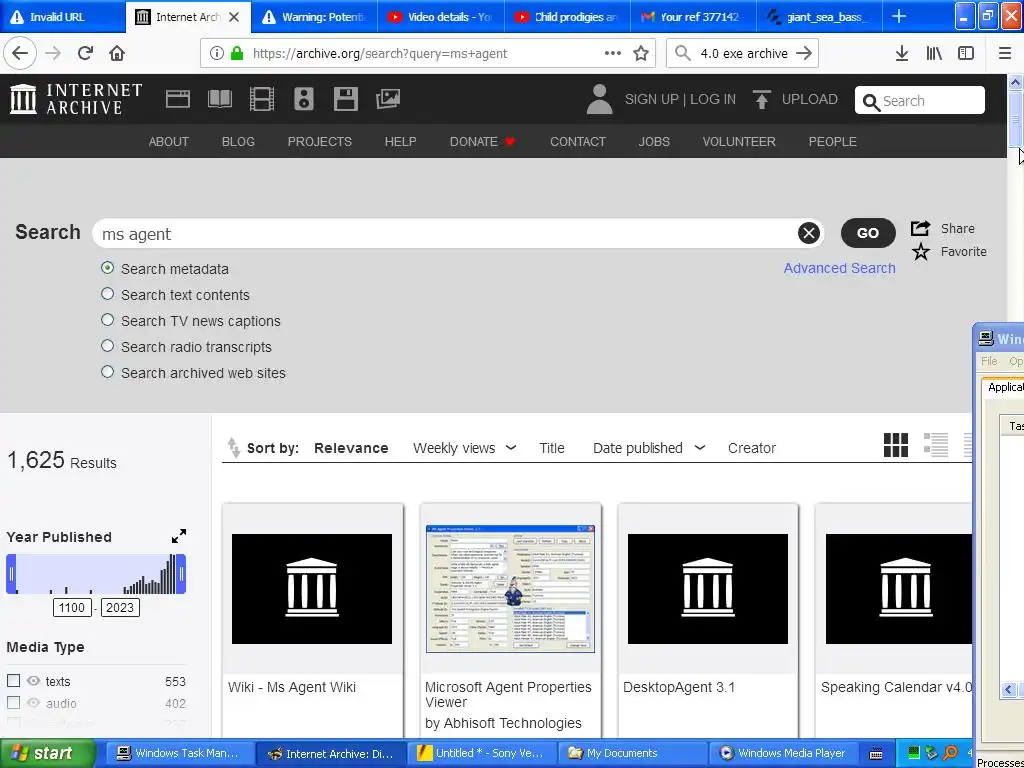Open the Firefox downloads arrow icon
This screenshot has height=768, width=1024.
tap(902, 54)
